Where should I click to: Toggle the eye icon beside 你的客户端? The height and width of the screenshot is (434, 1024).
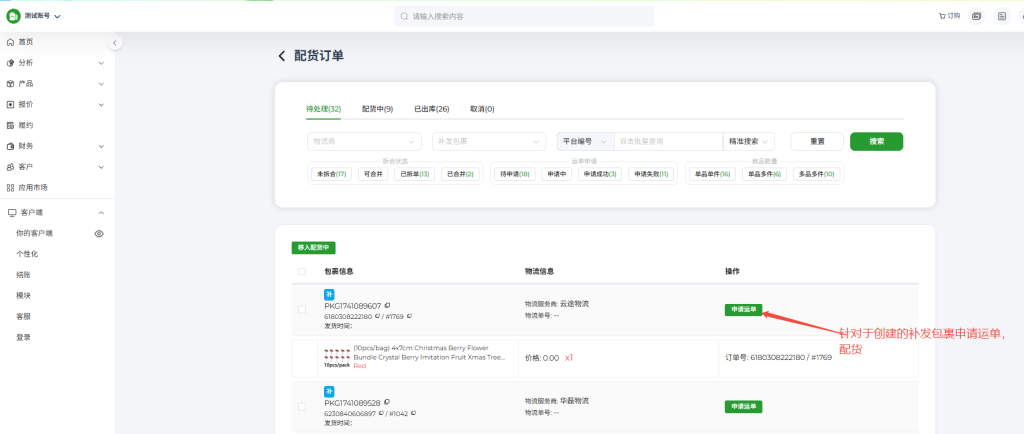(99, 233)
